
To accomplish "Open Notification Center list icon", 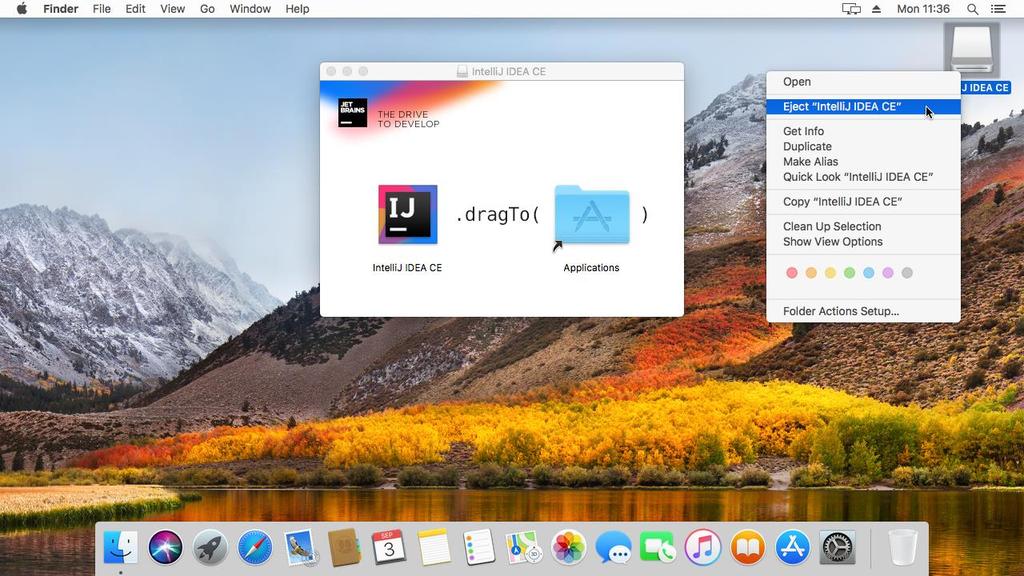I will pos(999,8).
